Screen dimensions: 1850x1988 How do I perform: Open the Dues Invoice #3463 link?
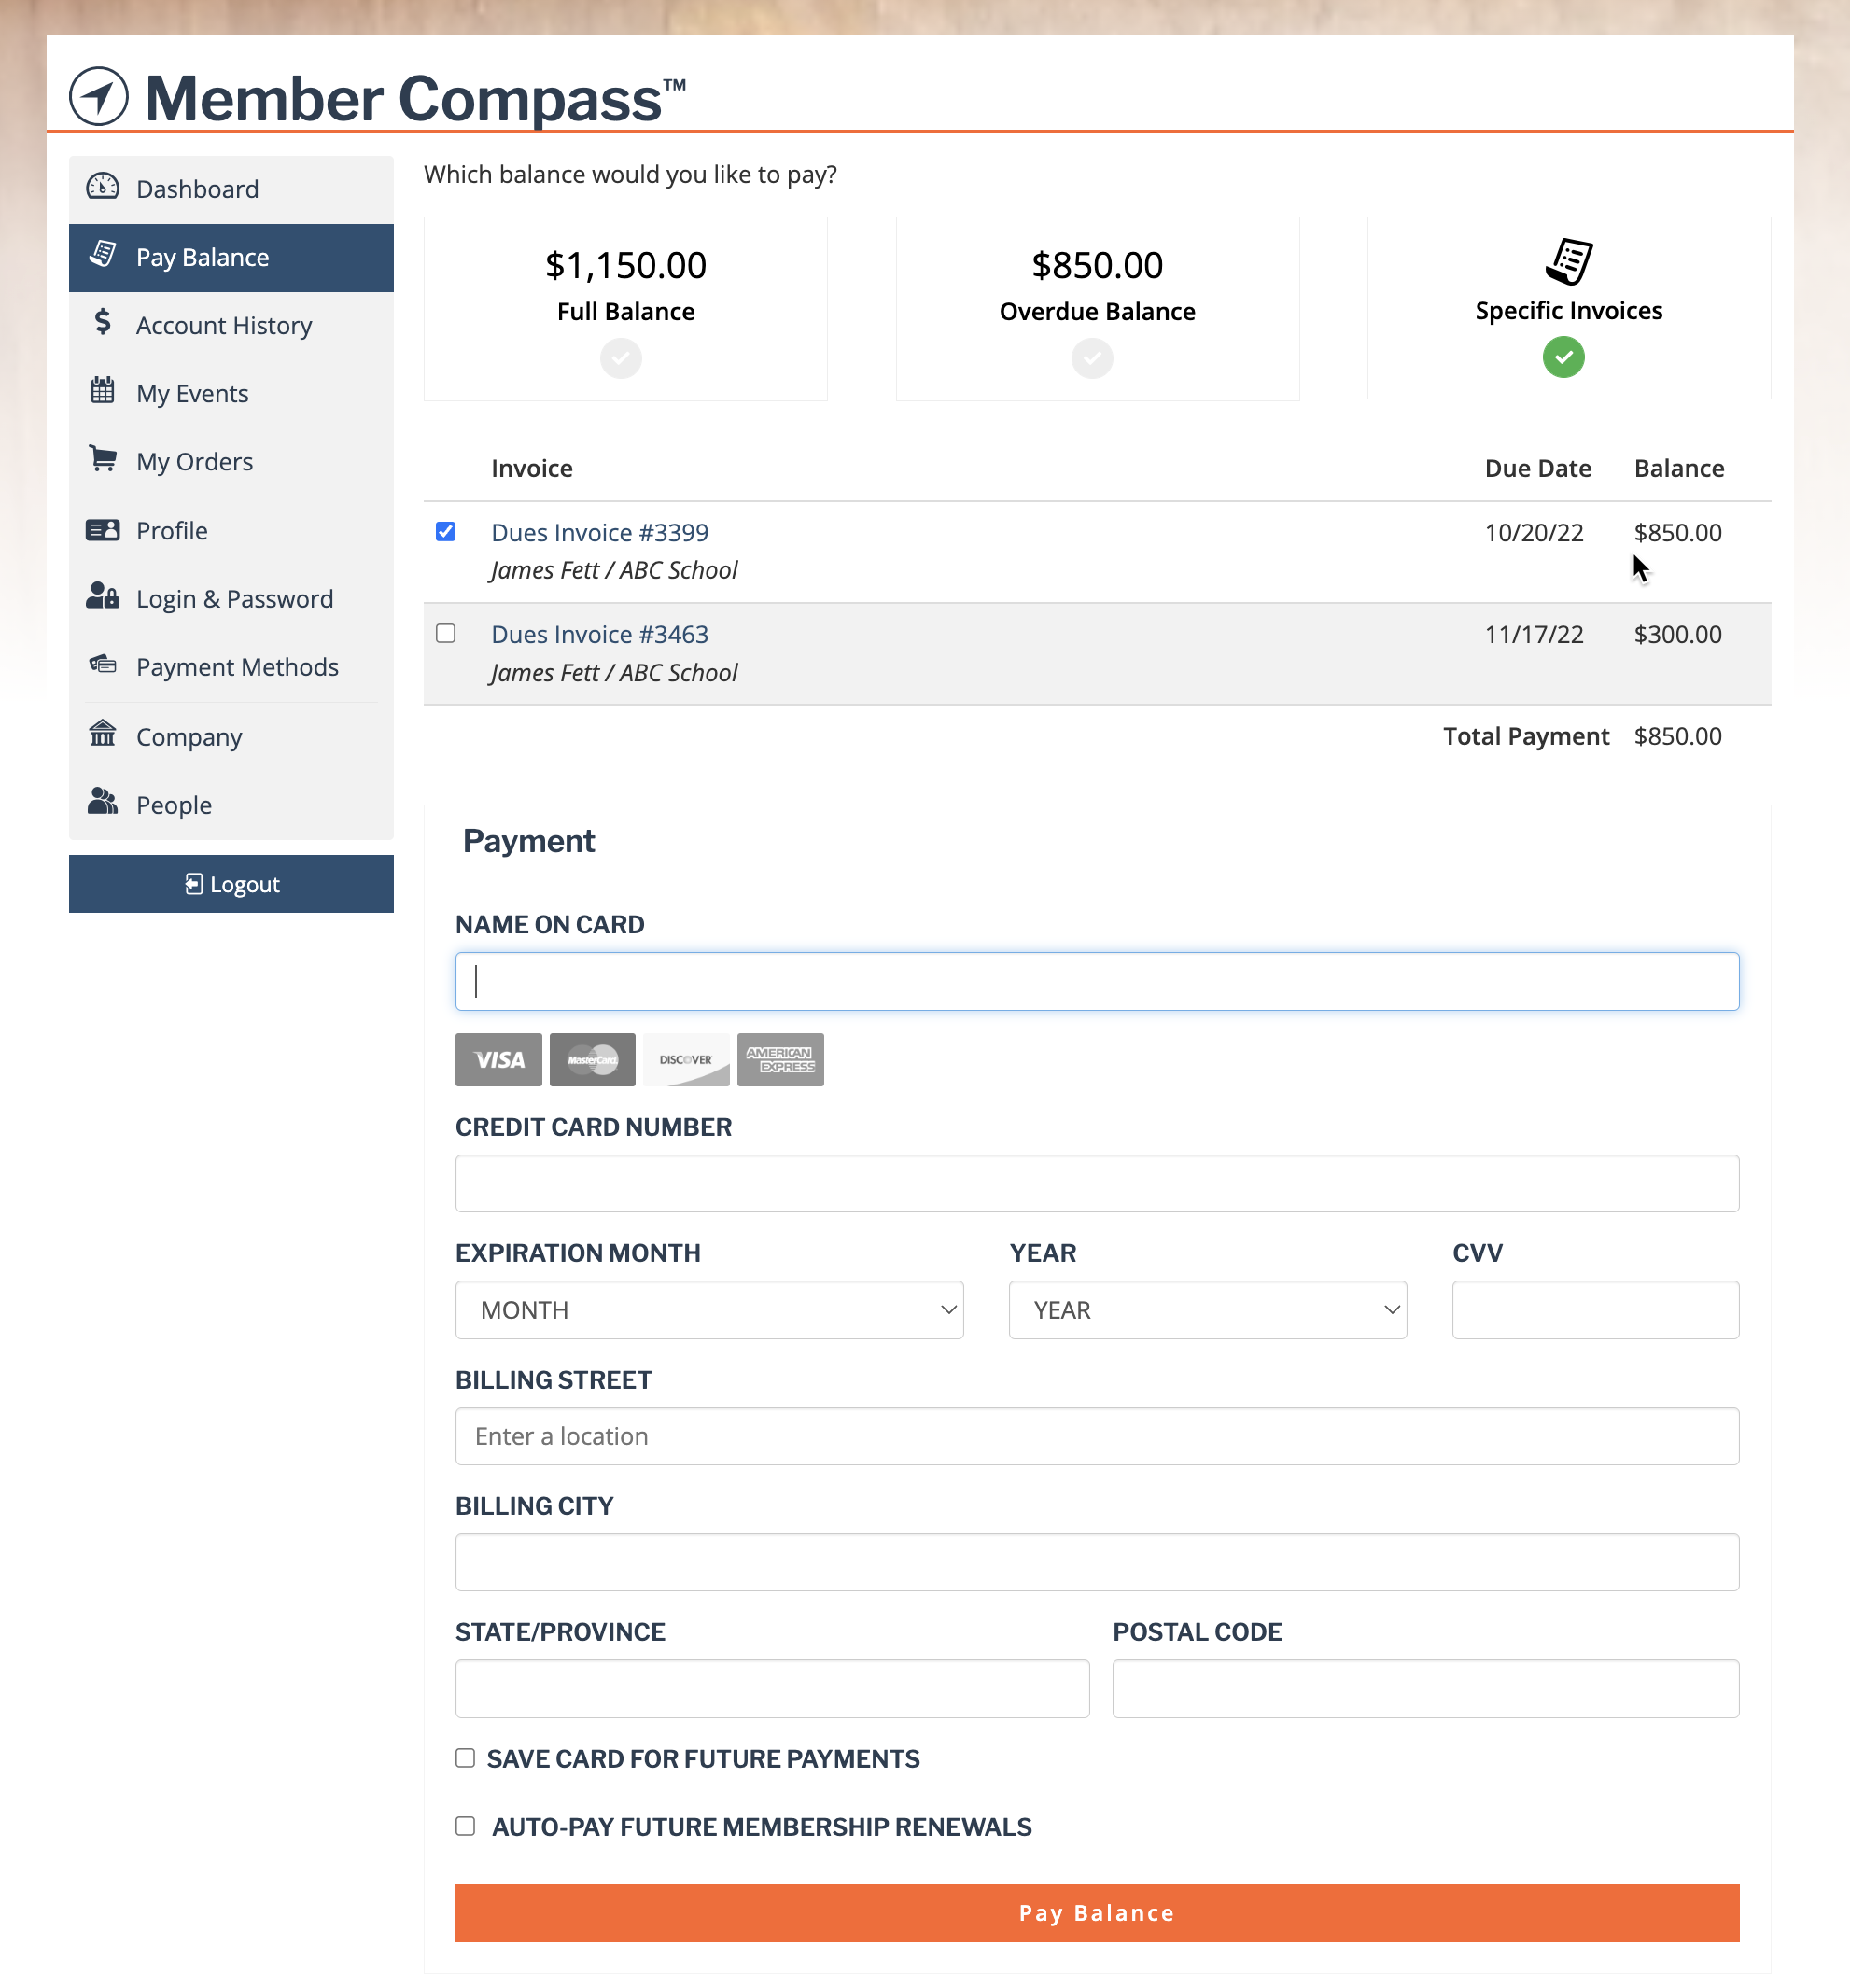[x=600, y=635]
